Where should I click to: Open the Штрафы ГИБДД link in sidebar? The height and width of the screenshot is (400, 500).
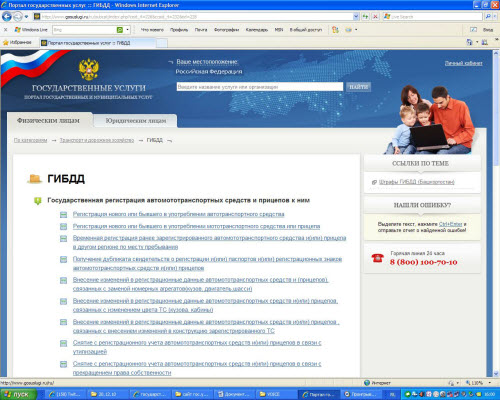[x=417, y=182]
